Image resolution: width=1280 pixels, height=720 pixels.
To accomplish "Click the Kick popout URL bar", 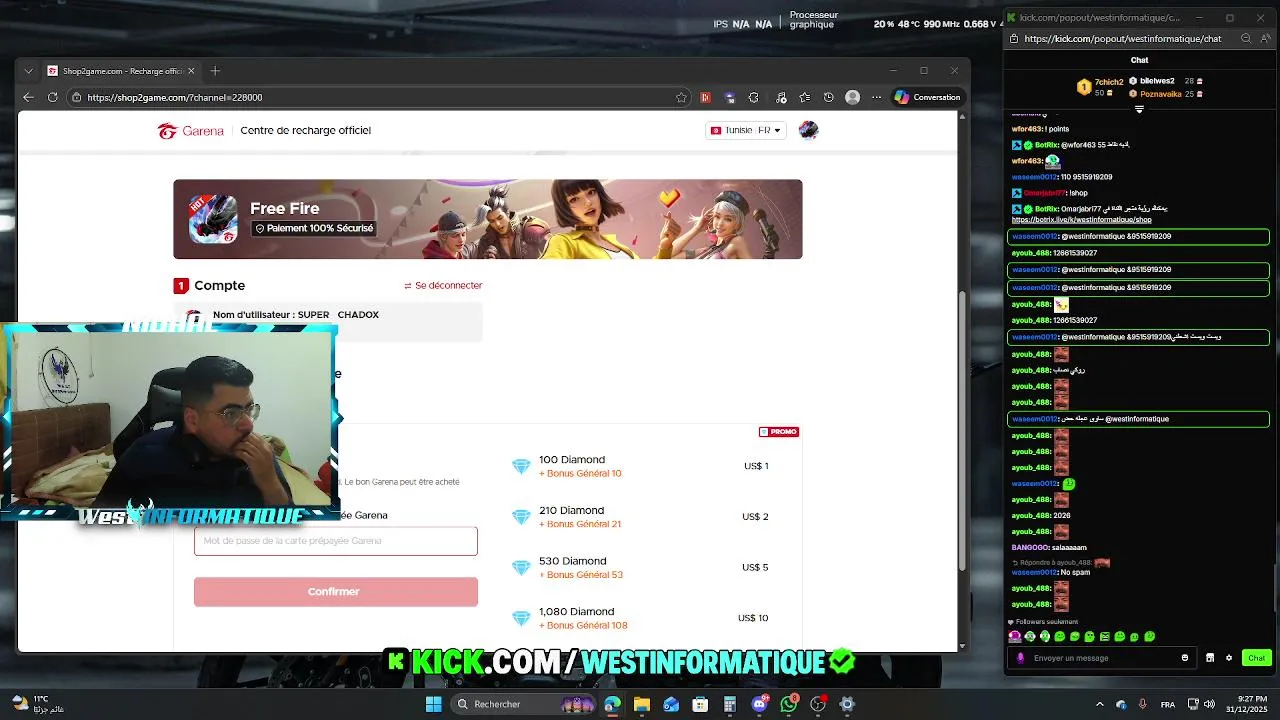I will coord(1123,39).
